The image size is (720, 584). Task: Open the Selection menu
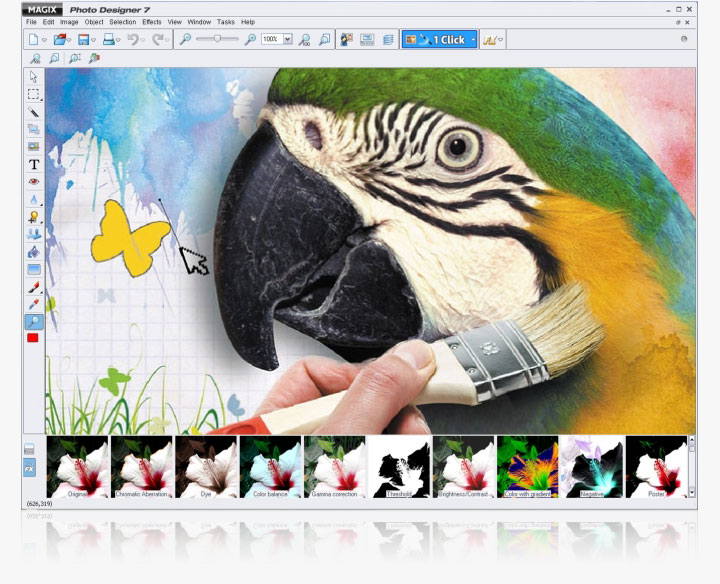click(x=123, y=22)
